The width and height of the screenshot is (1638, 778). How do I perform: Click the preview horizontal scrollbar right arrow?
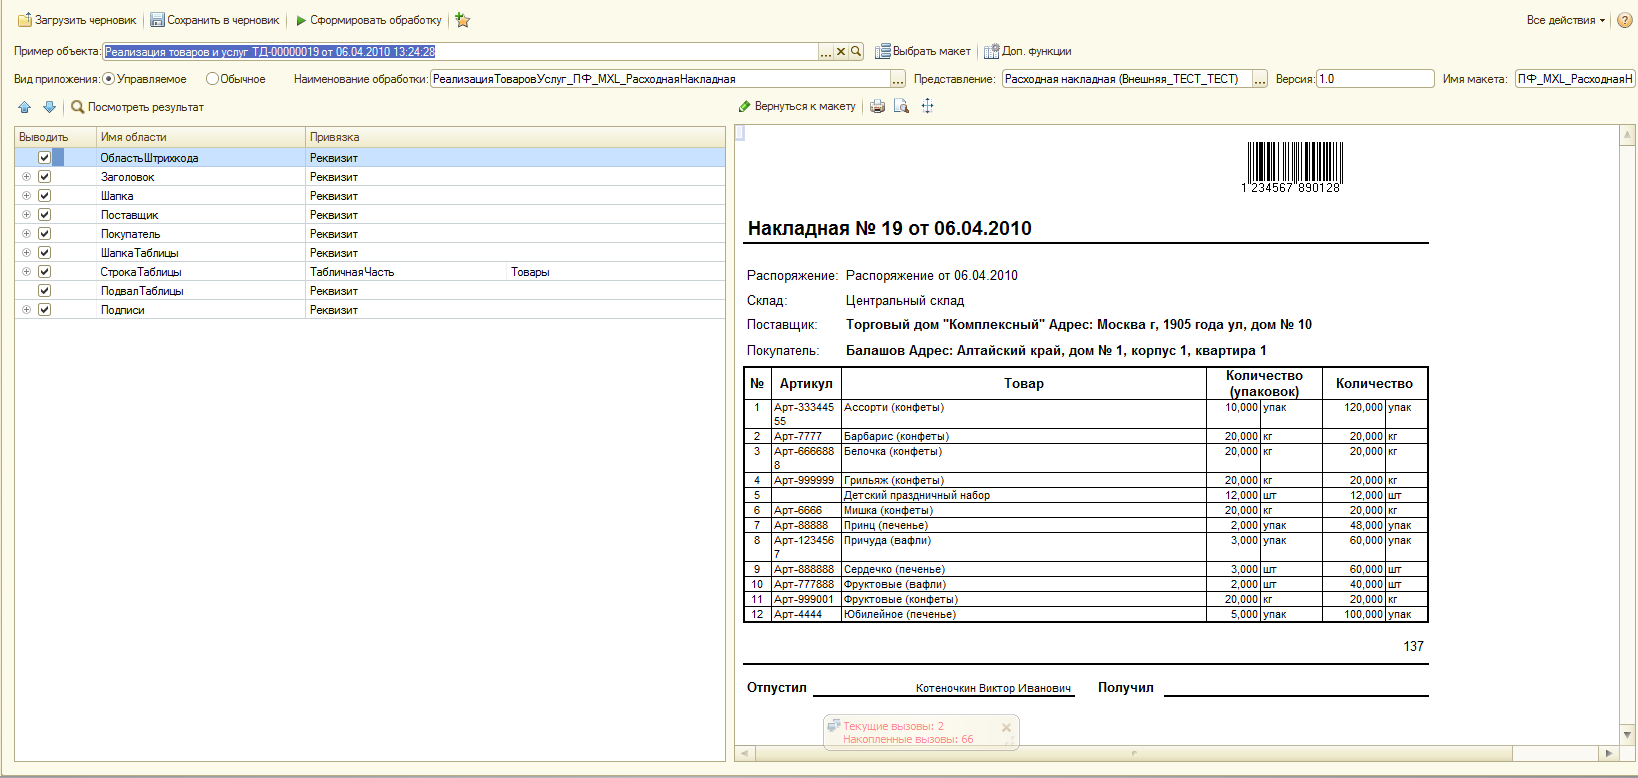[1608, 753]
